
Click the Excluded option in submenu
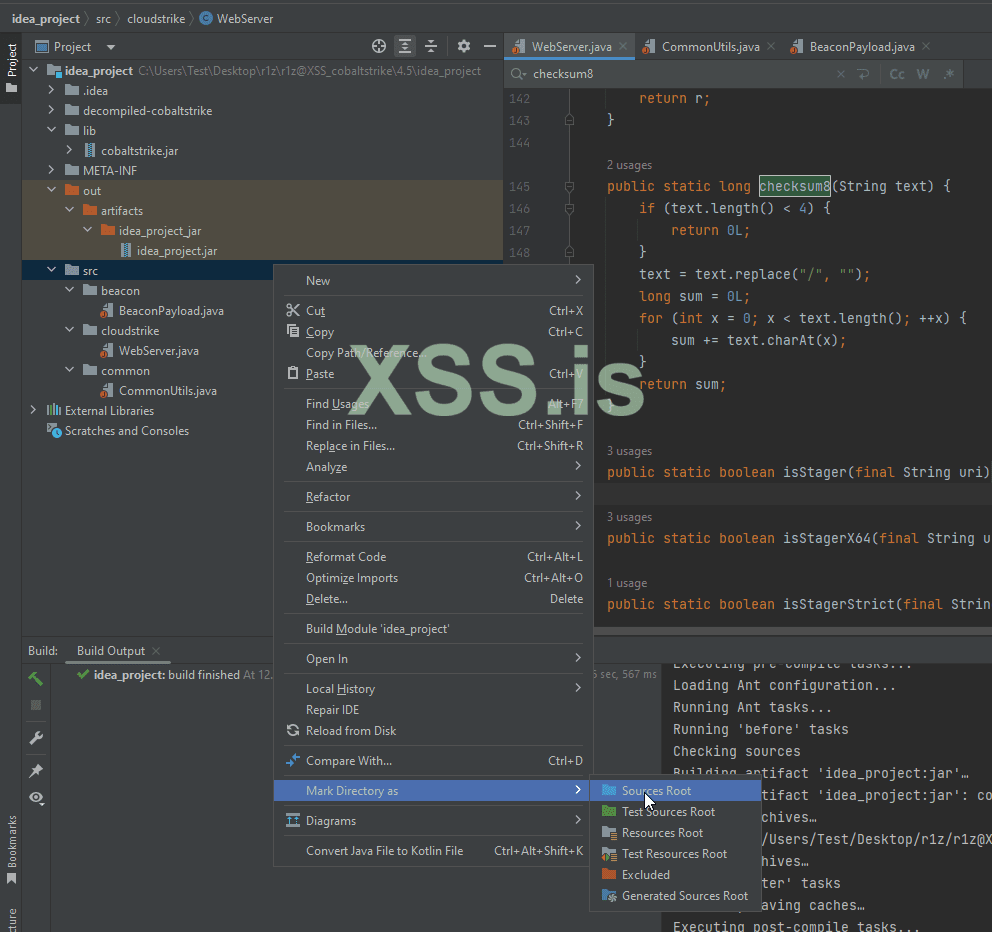point(645,875)
